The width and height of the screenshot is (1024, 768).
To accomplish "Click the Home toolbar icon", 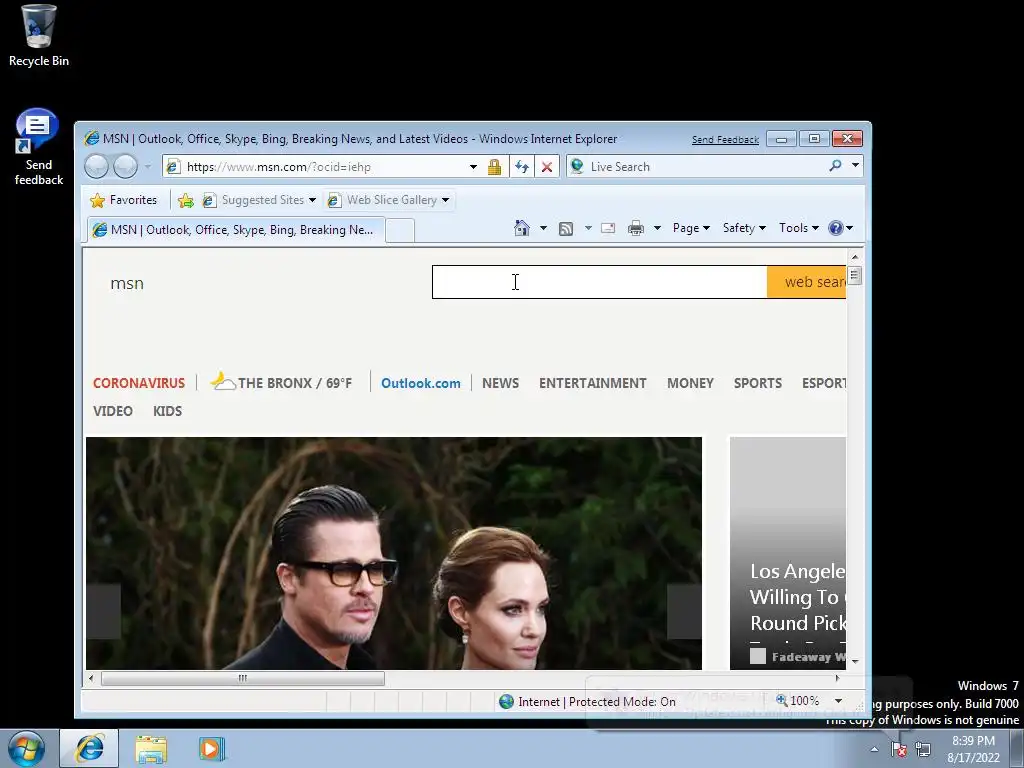I will 522,228.
